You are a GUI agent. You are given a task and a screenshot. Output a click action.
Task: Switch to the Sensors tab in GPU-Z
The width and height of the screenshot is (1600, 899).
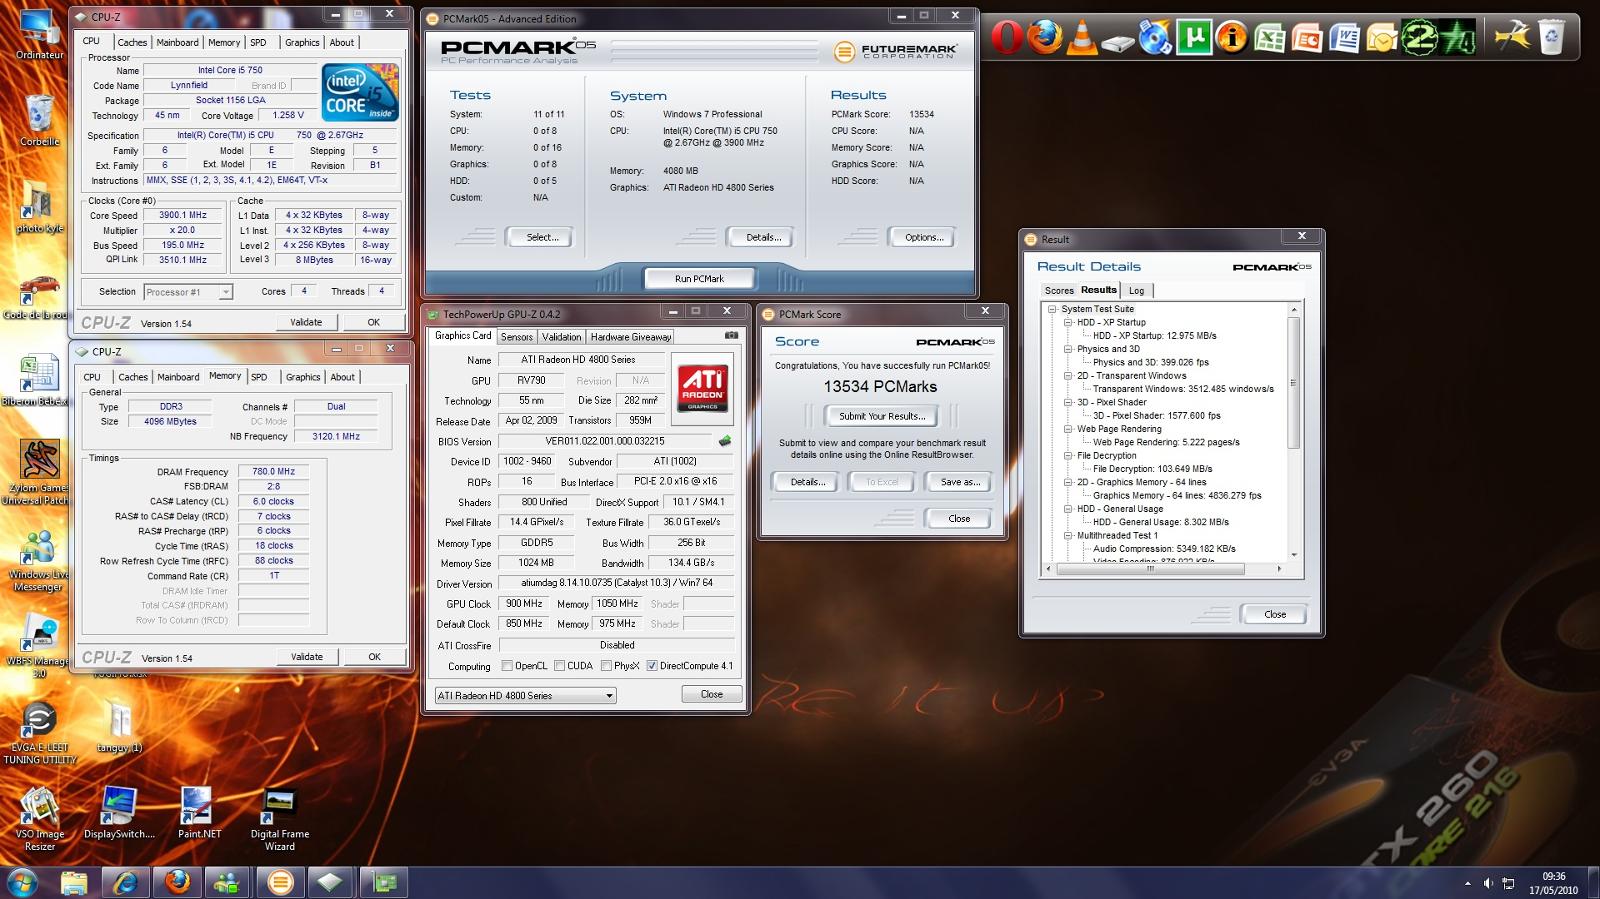pyautogui.click(x=517, y=337)
